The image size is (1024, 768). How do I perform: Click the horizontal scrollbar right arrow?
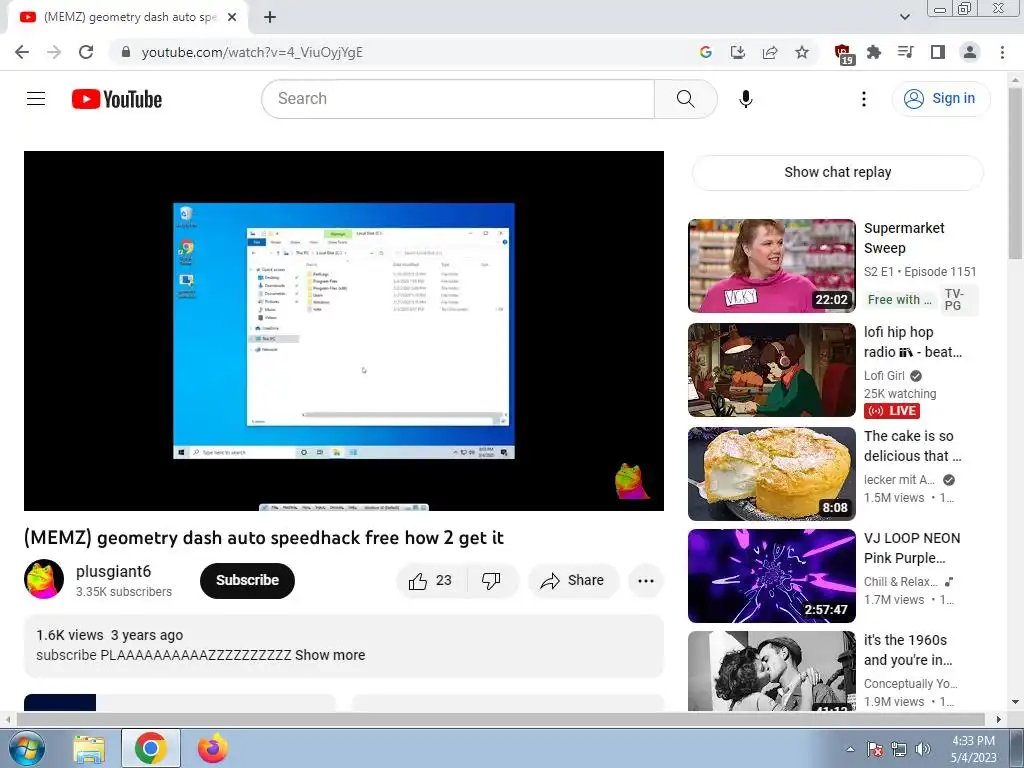(999, 719)
